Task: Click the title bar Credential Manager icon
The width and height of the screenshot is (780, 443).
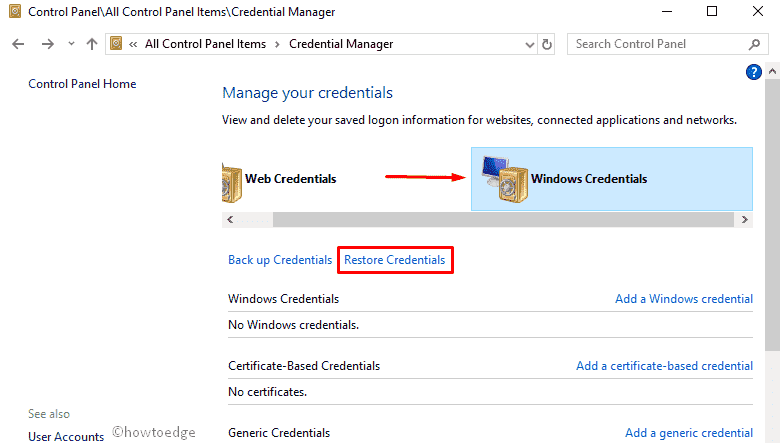Action: [x=15, y=11]
